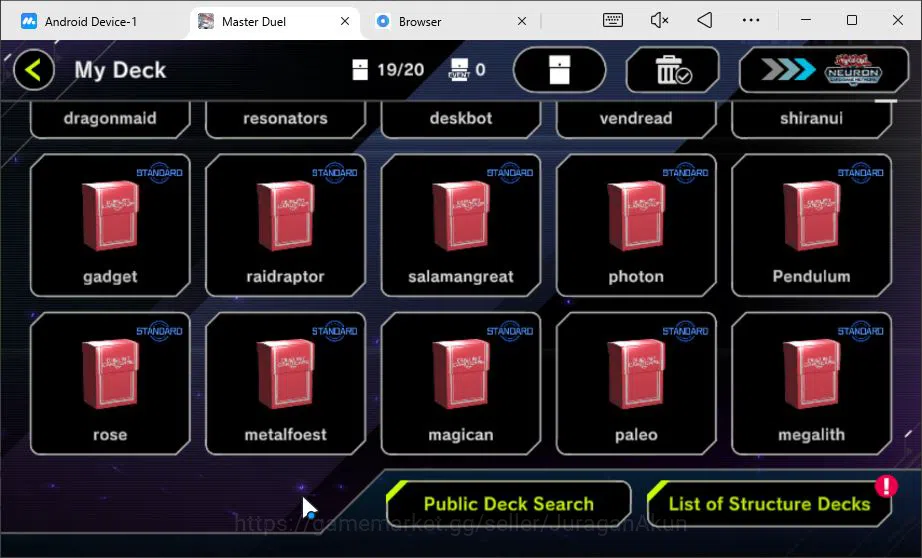922x558 pixels.
Task: Click the event deck count indicator
Action: coord(467,70)
